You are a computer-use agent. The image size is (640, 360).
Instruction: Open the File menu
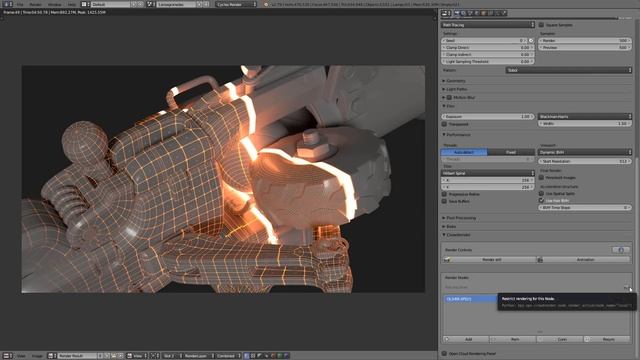[x=20, y=4]
